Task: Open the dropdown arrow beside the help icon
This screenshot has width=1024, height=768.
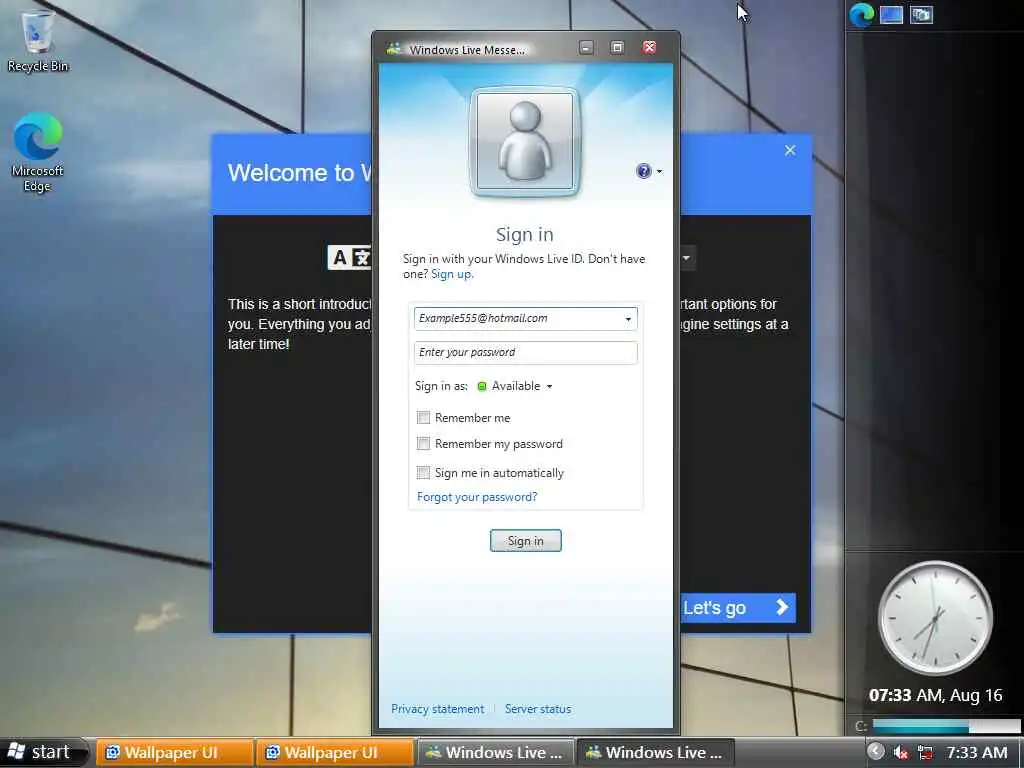Action: tap(659, 172)
